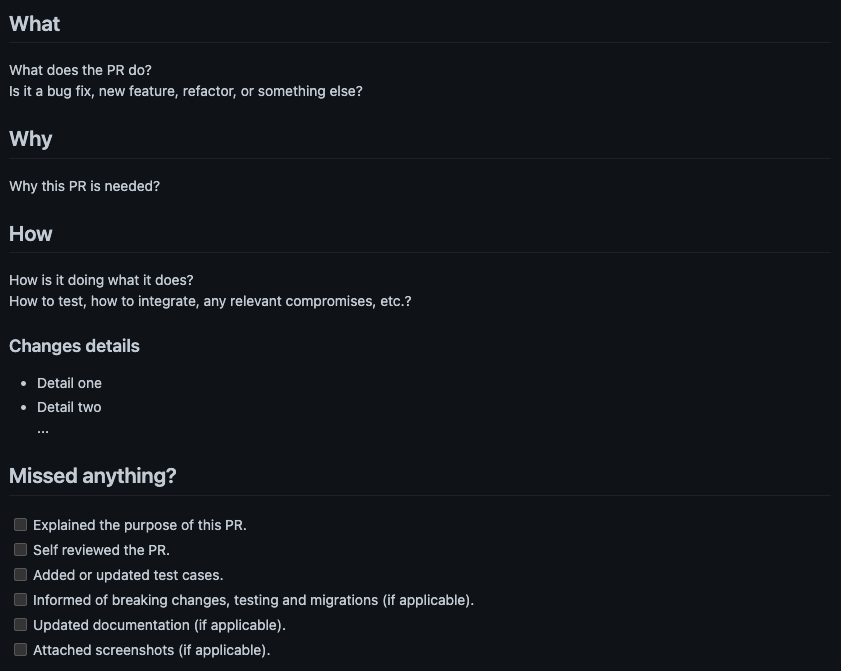The image size is (841, 671).
Task: Click 'Why this PR is needed?' text
Action: (85, 186)
